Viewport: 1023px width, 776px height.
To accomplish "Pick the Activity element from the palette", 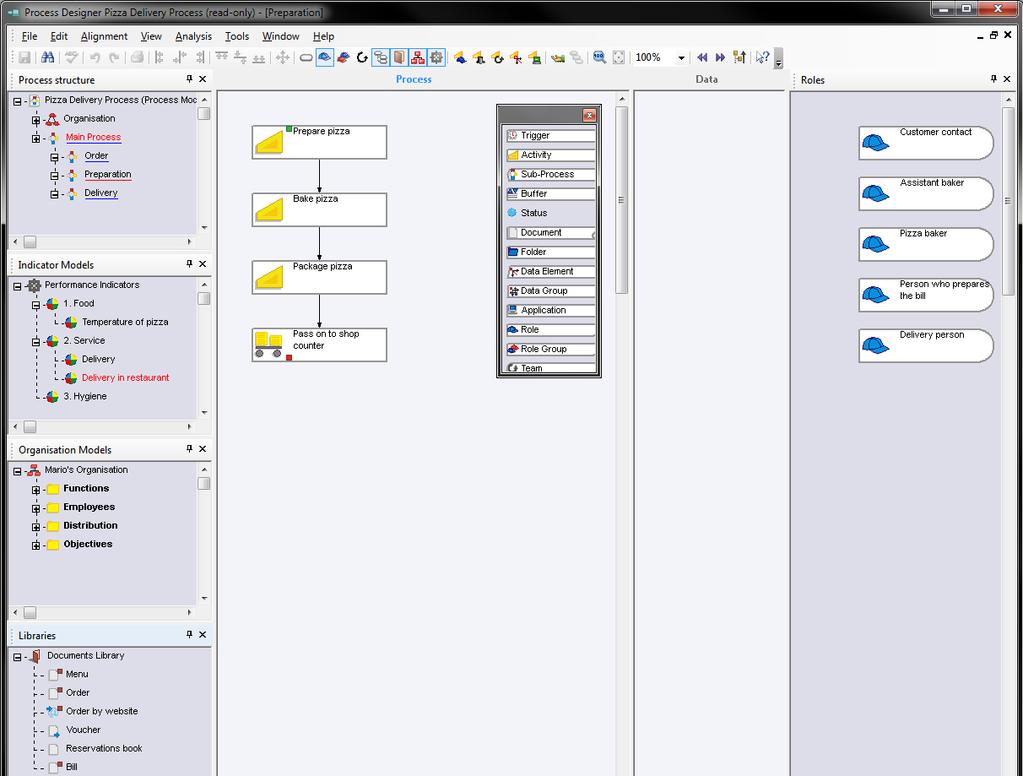I will coord(551,155).
